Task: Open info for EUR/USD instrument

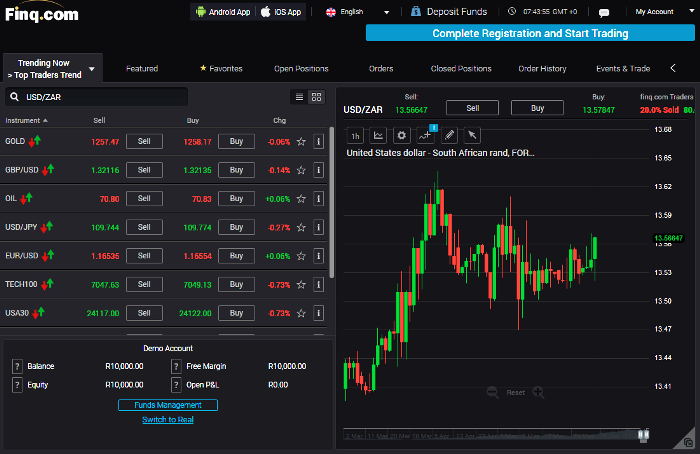Action: 318,256
